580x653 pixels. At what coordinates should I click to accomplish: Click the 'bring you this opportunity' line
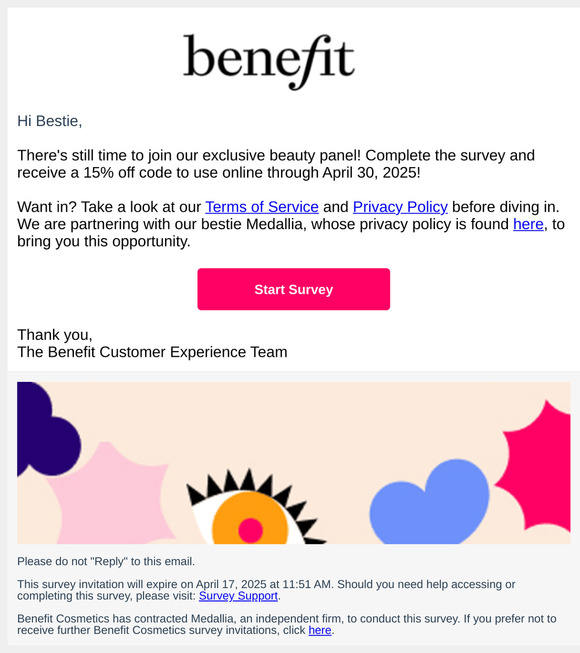click(x=104, y=242)
